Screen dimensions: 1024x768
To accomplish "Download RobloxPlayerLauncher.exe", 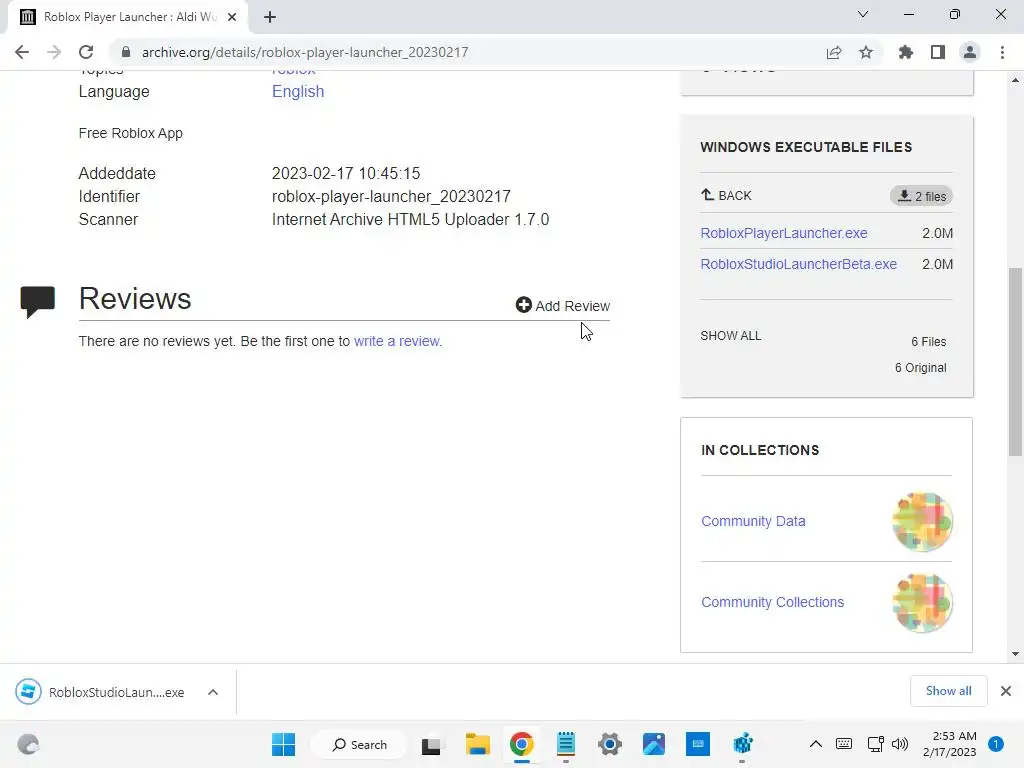I will (x=784, y=233).
